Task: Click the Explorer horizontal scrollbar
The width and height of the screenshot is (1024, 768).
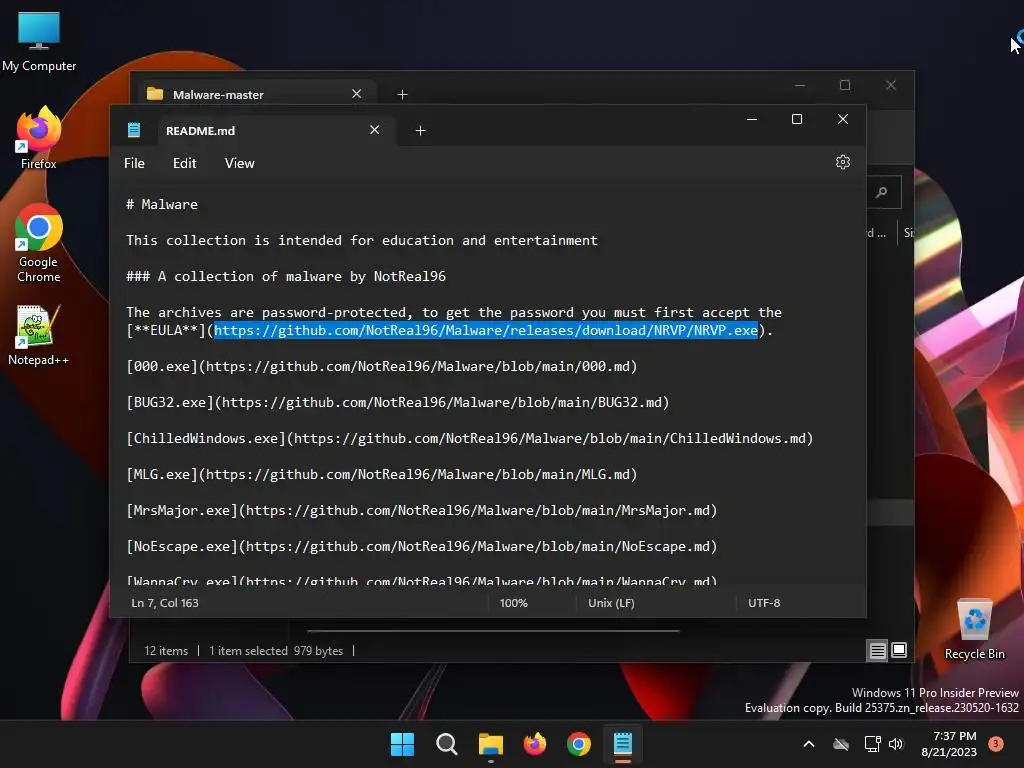Action: point(493,631)
